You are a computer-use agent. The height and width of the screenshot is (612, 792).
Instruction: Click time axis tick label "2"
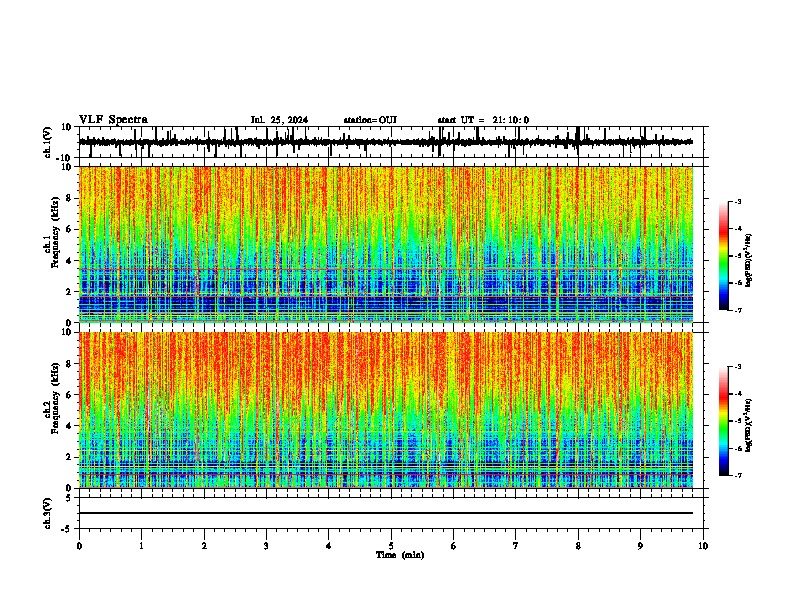tap(204, 546)
